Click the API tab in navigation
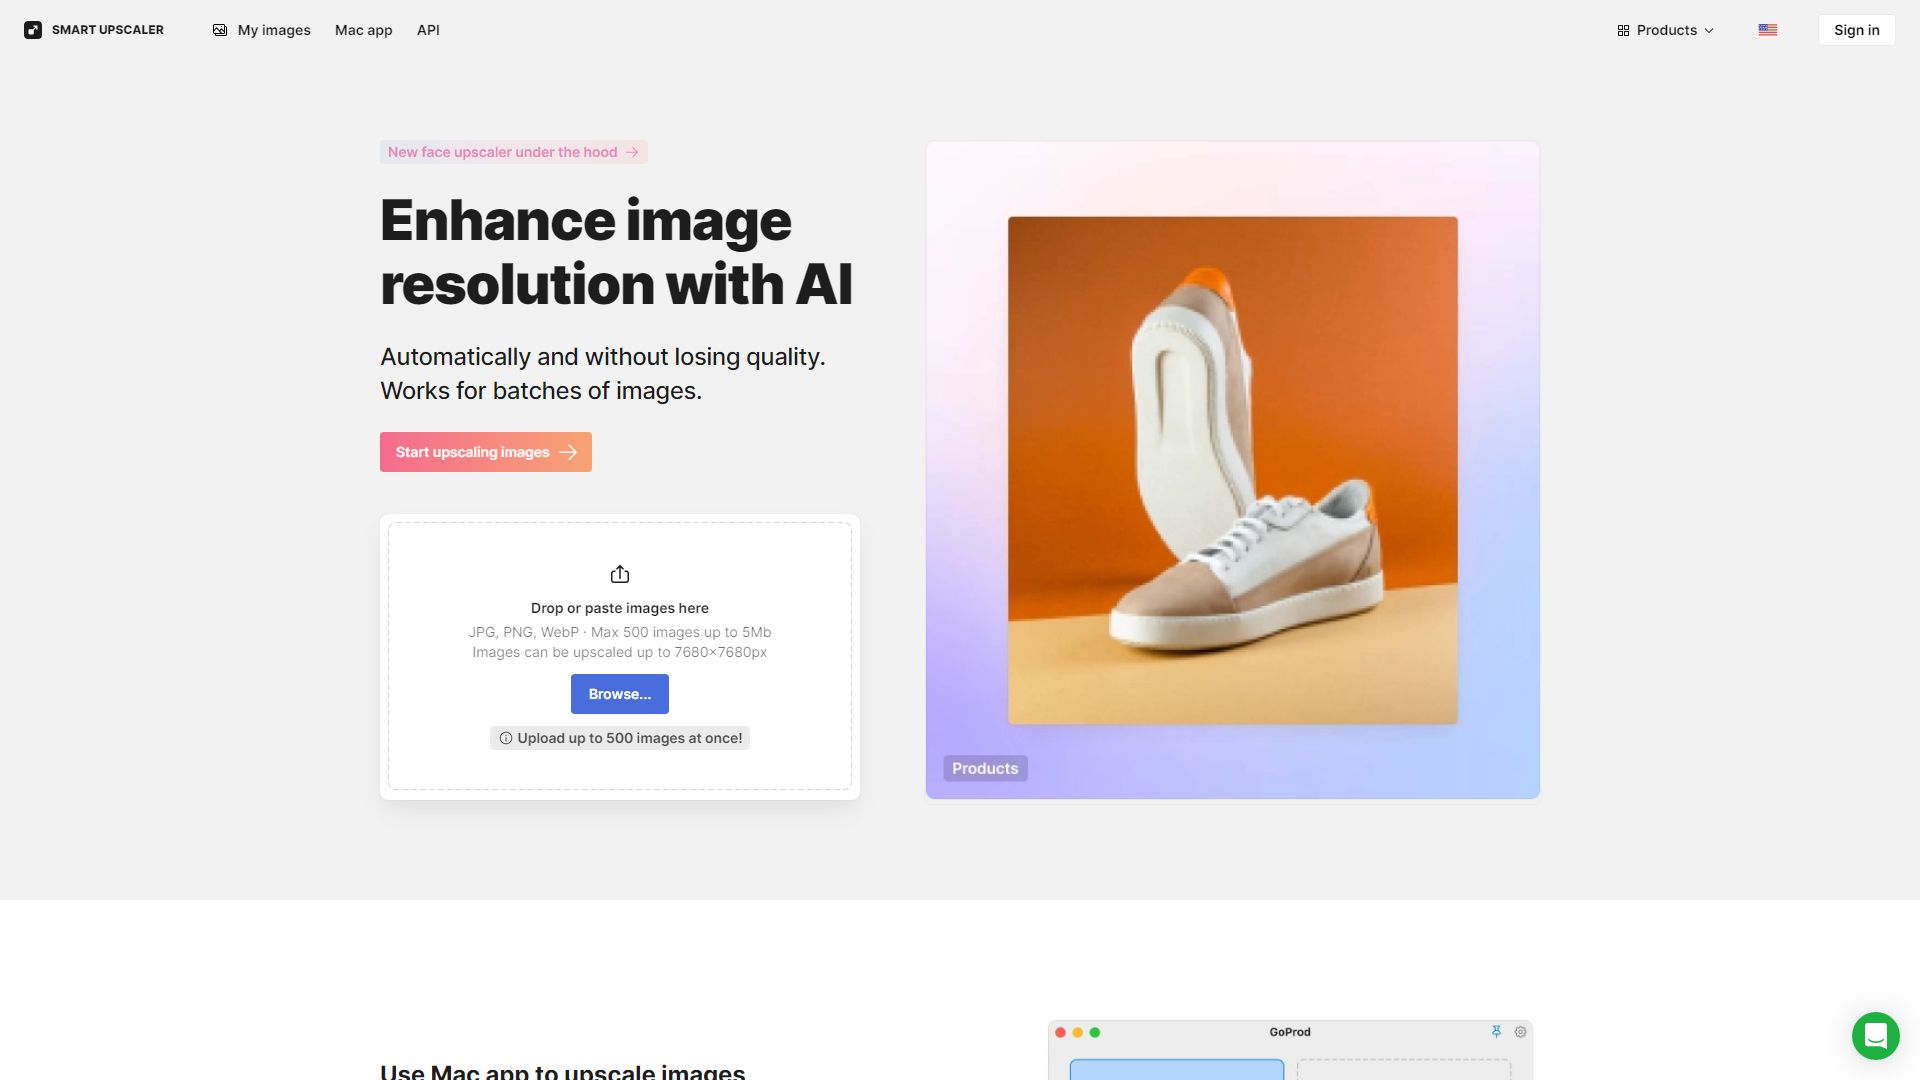 tap(427, 29)
